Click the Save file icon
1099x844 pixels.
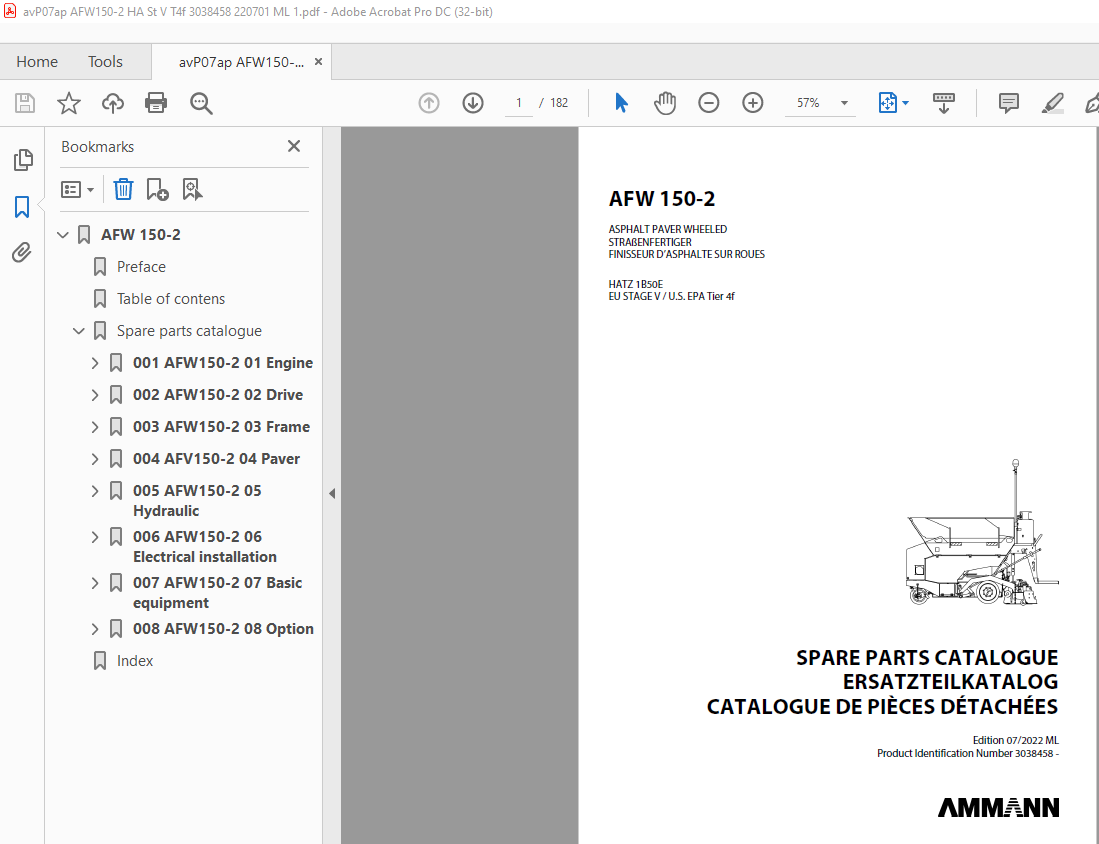[25, 103]
